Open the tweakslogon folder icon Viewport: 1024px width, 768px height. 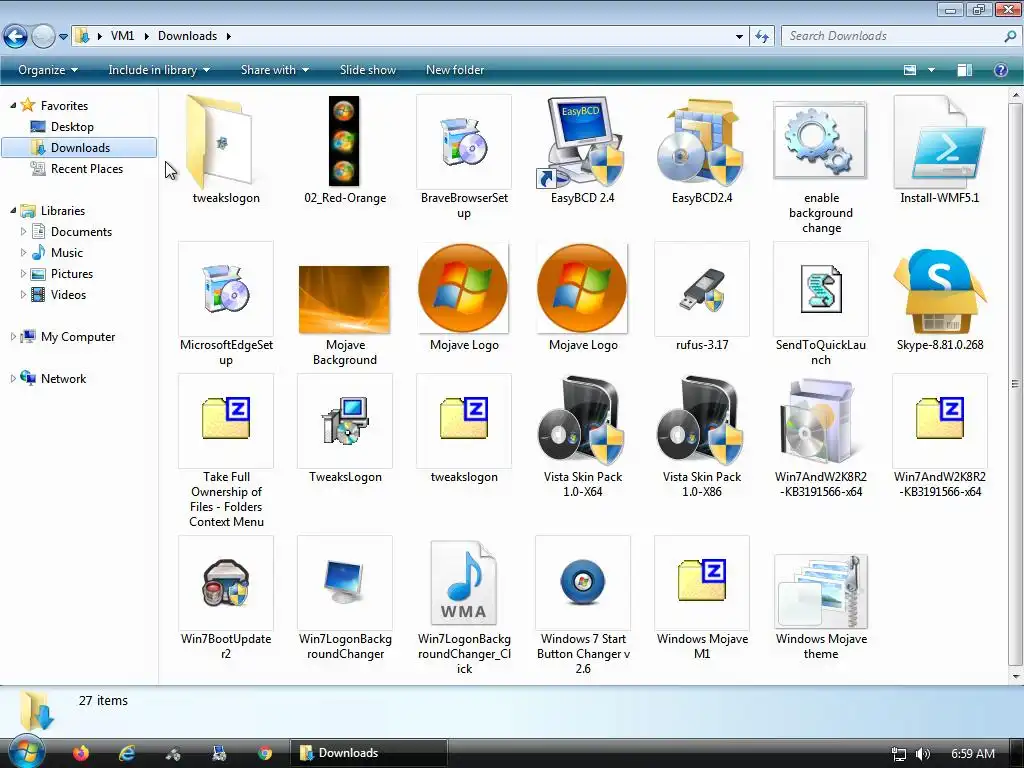[221, 142]
